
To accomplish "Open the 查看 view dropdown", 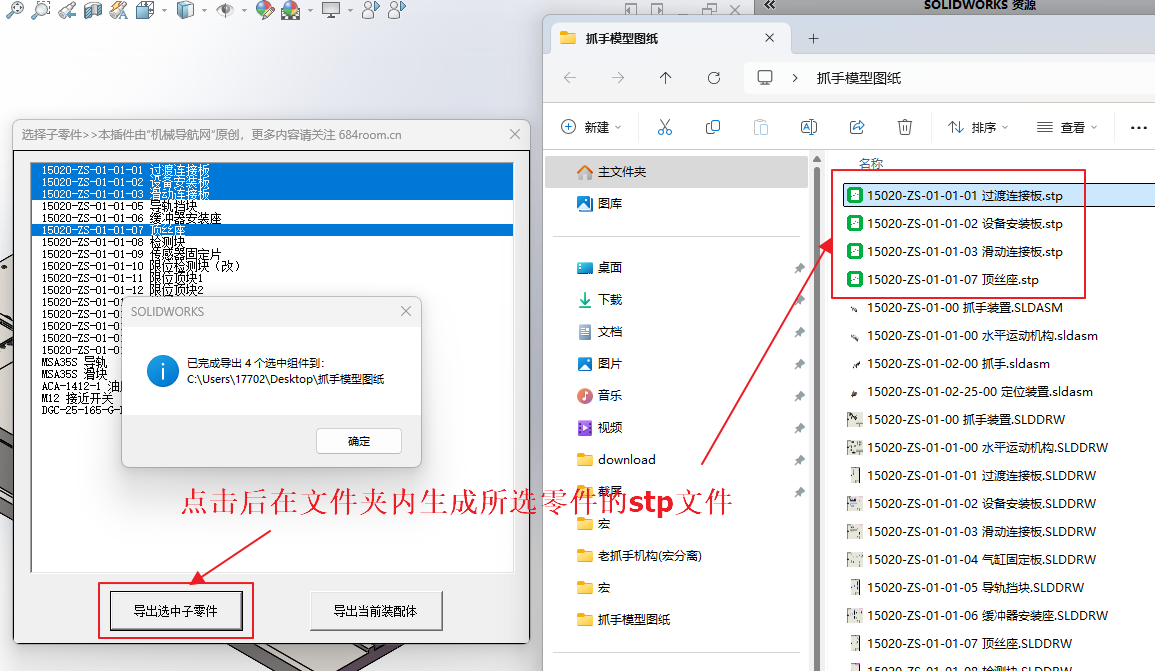I will pos(1067,127).
